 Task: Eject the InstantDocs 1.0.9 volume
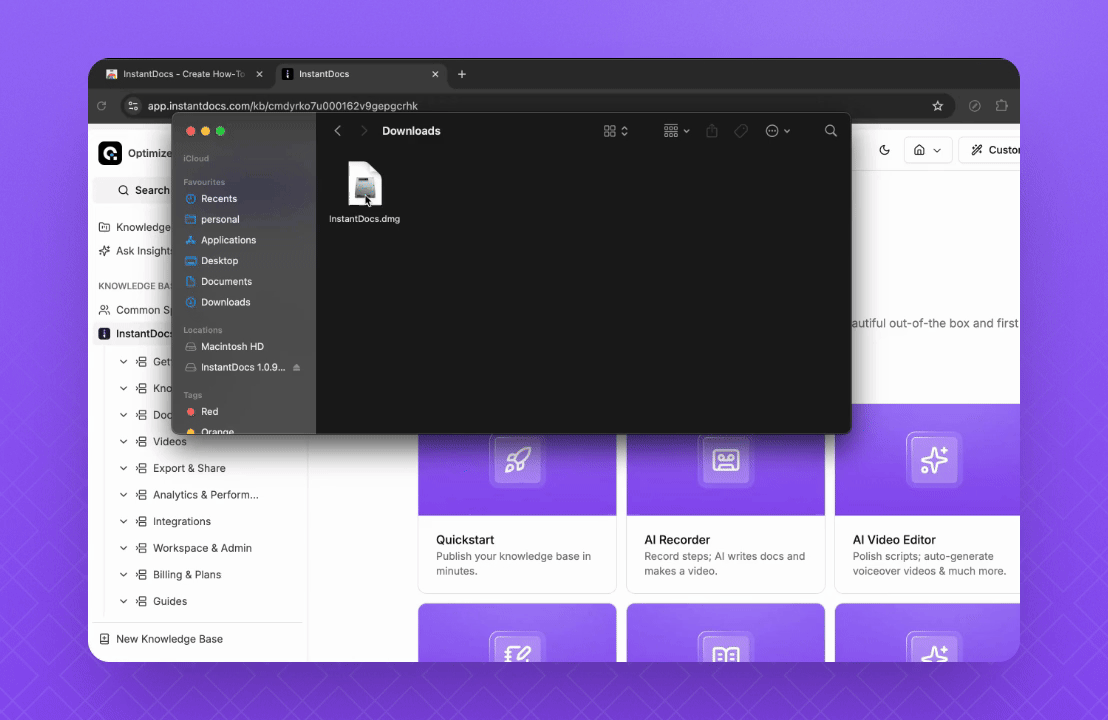(297, 367)
